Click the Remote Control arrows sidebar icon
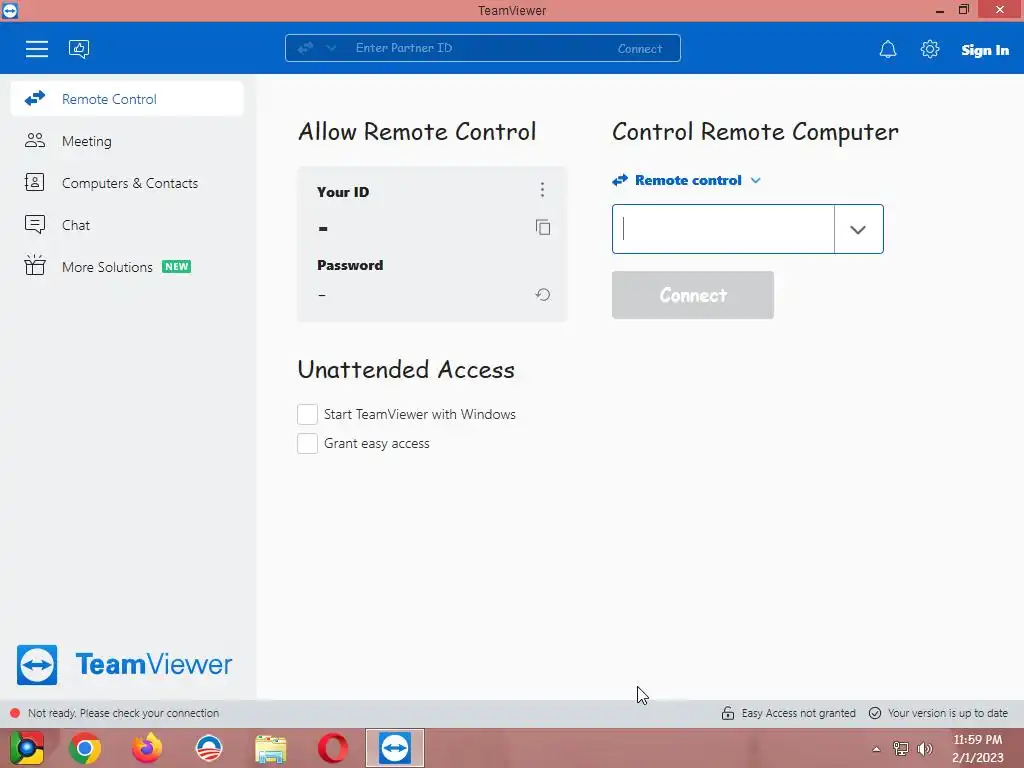This screenshot has width=1024, height=768. pos(35,99)
